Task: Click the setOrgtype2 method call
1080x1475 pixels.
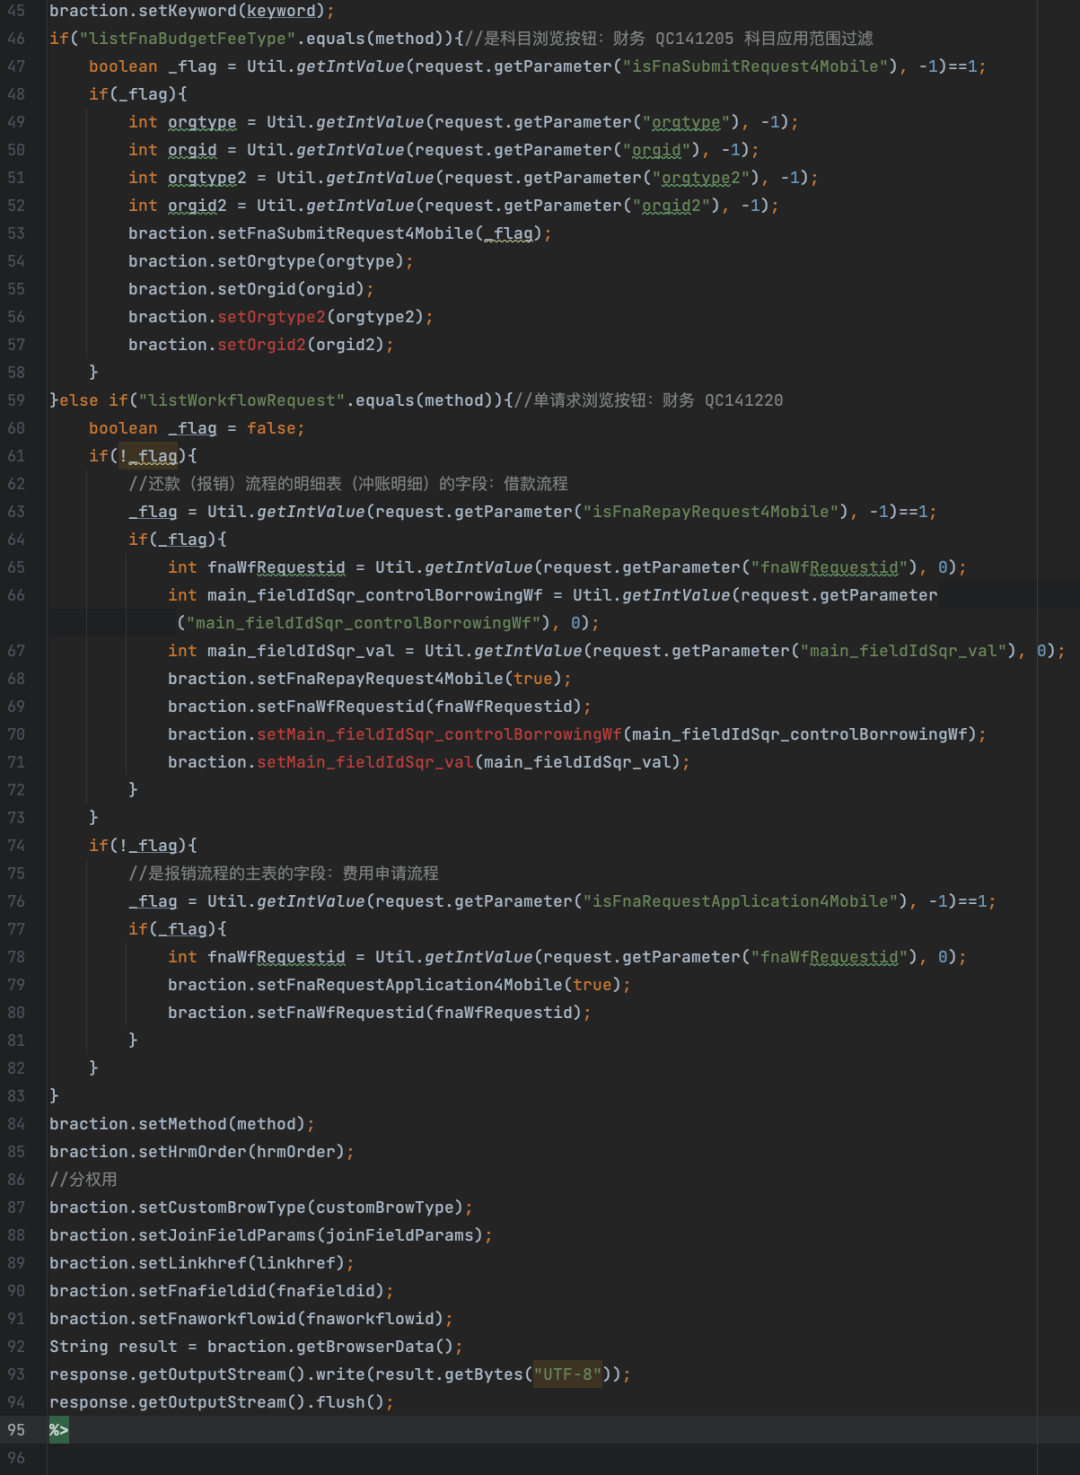Action: pyautogui.click(x=271, y=316)
